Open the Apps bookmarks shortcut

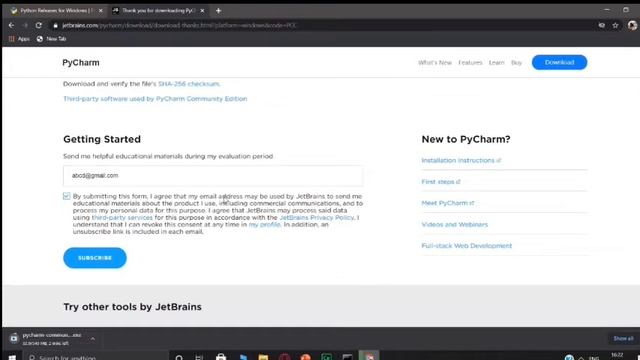[x=20, y=39]
